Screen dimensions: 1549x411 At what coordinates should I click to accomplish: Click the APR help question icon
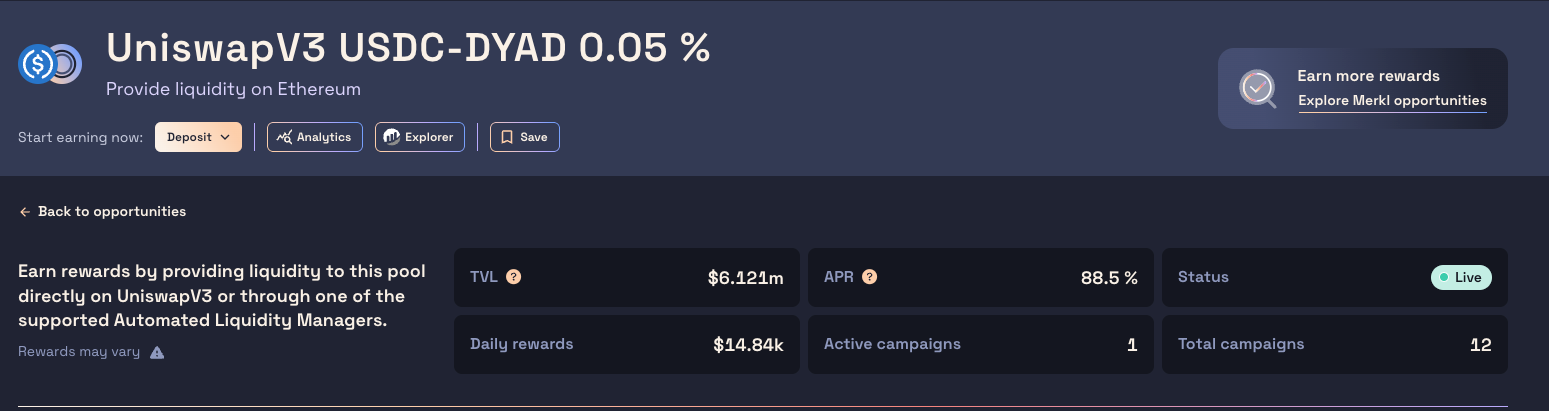click(869, 277)
